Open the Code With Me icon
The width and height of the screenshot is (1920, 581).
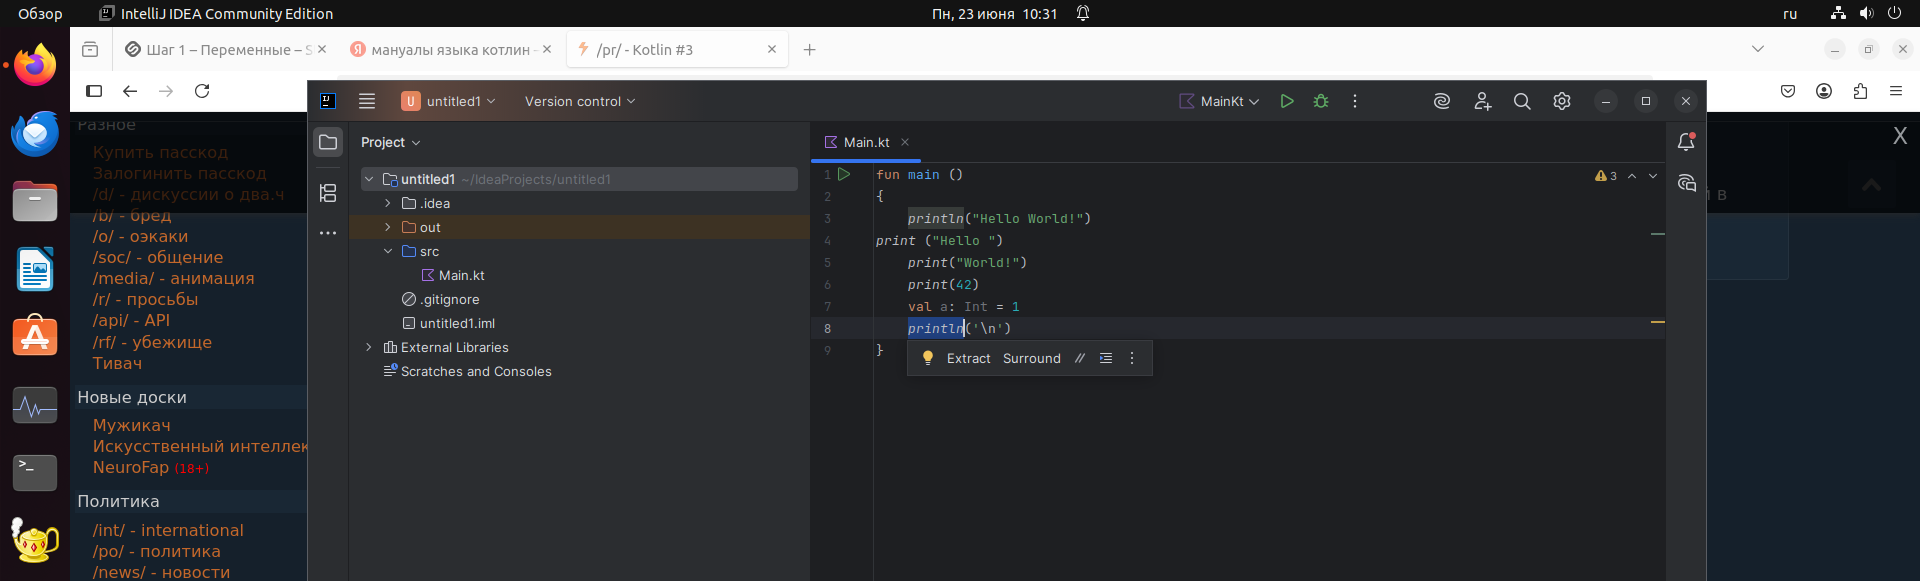[1483, 101]
